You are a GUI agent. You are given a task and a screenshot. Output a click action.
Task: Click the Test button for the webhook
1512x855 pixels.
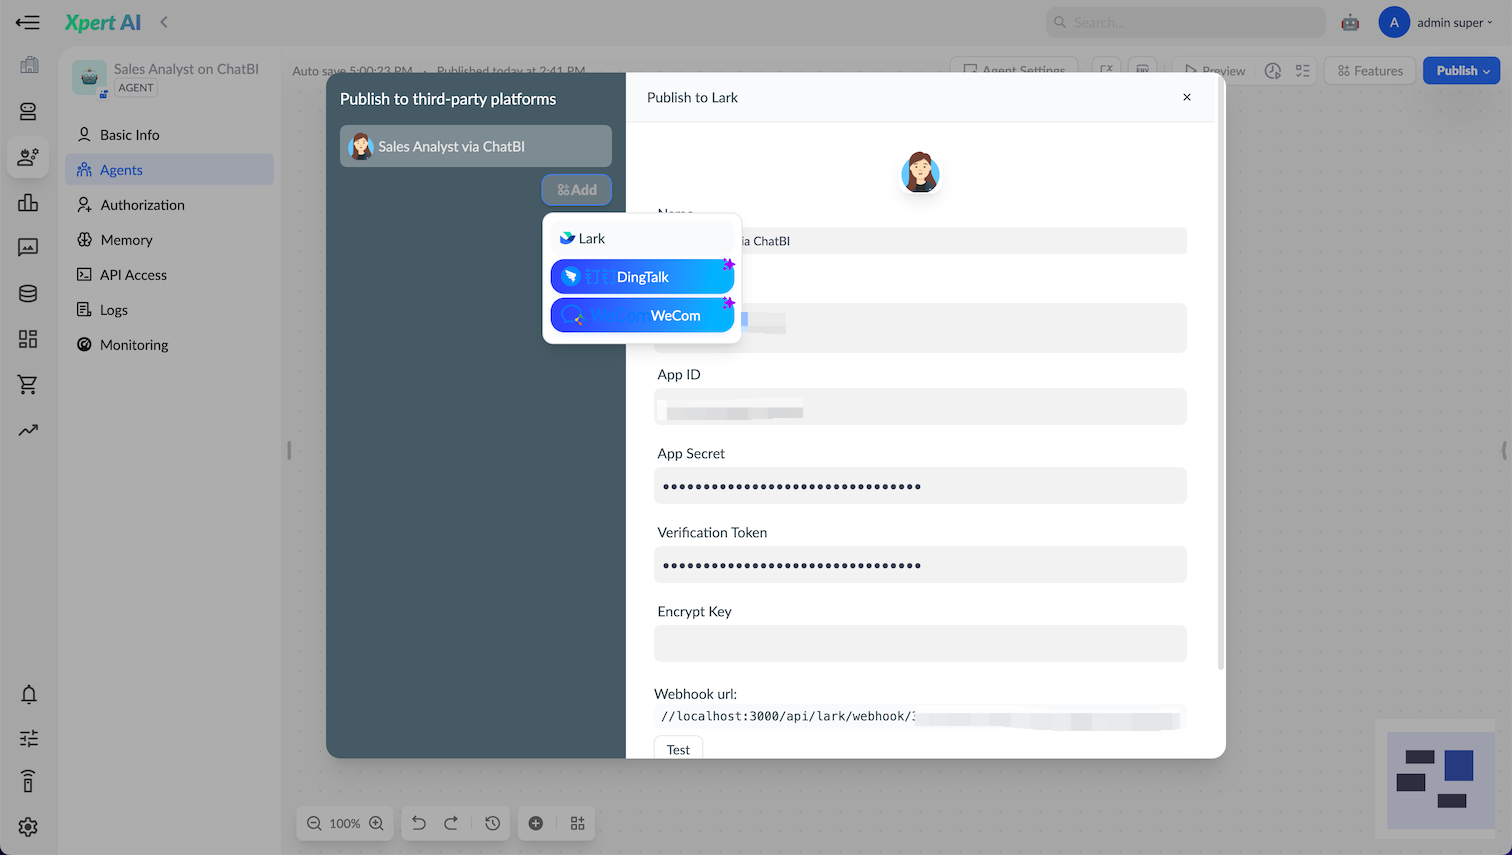[x=678, y=749]
